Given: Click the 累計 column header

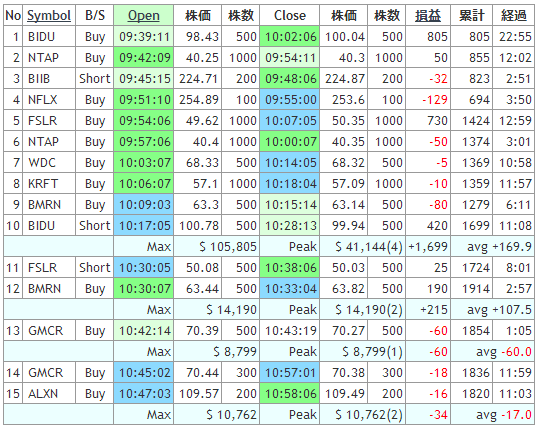Looking at the screenshot, I should click(472, 16).
